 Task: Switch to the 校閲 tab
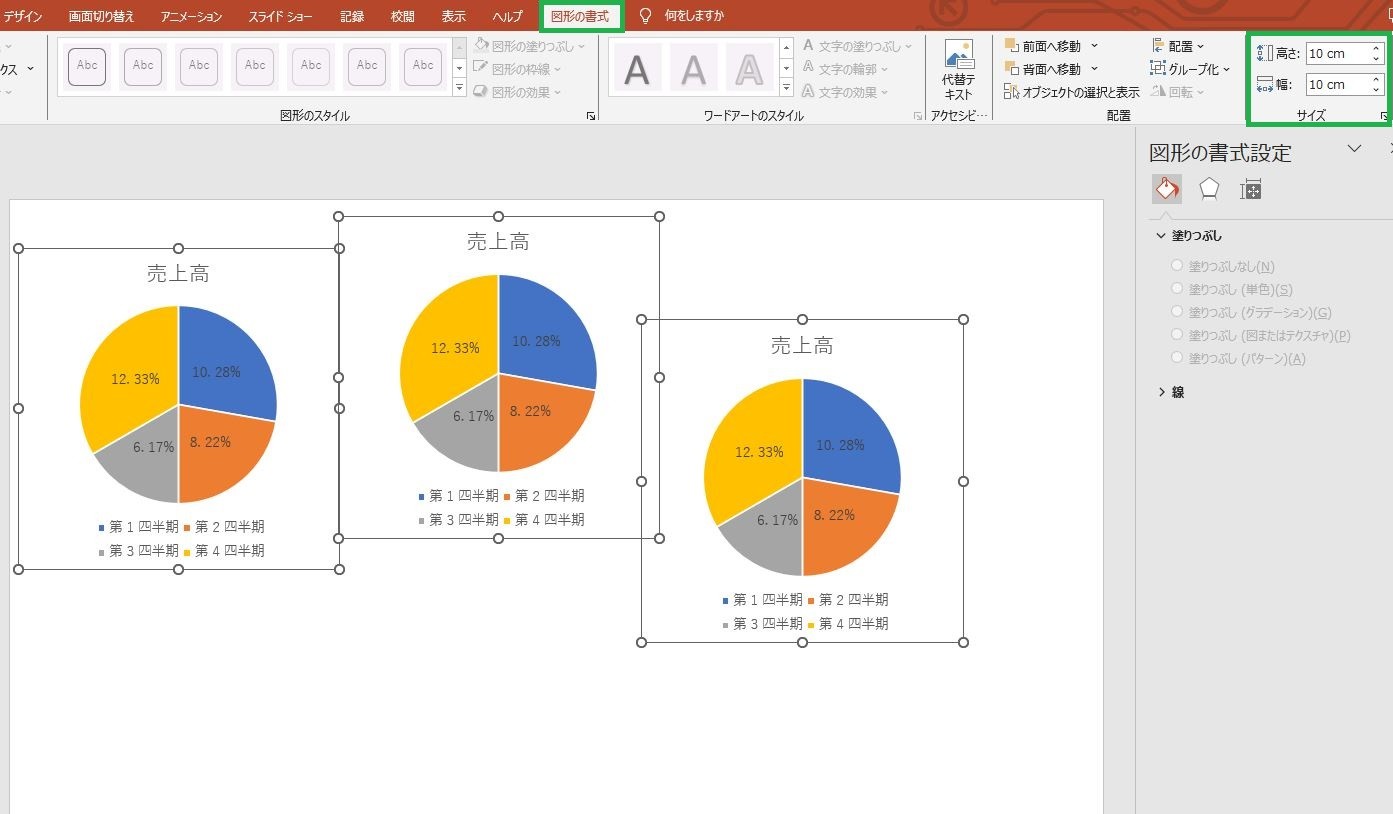403,16
